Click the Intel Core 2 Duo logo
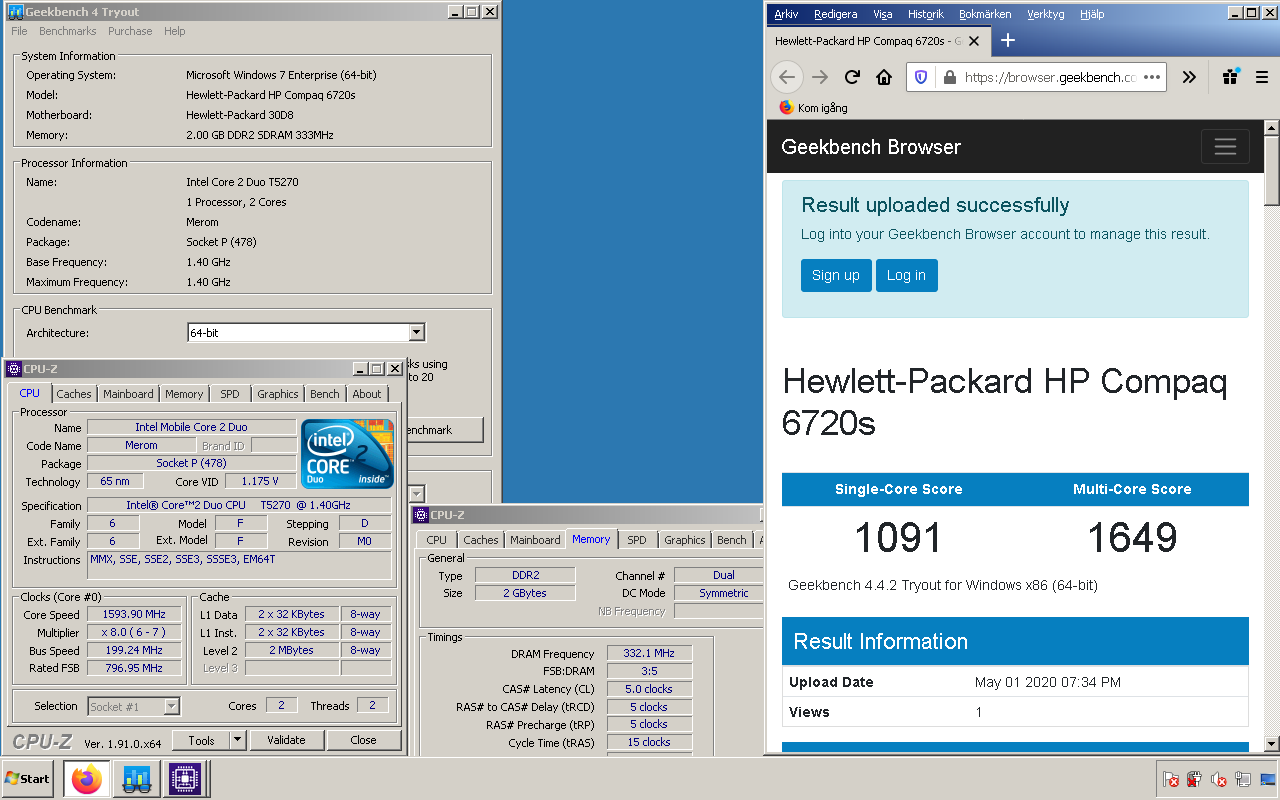Screen dimensions: 1280x800 tap(347, 454)
